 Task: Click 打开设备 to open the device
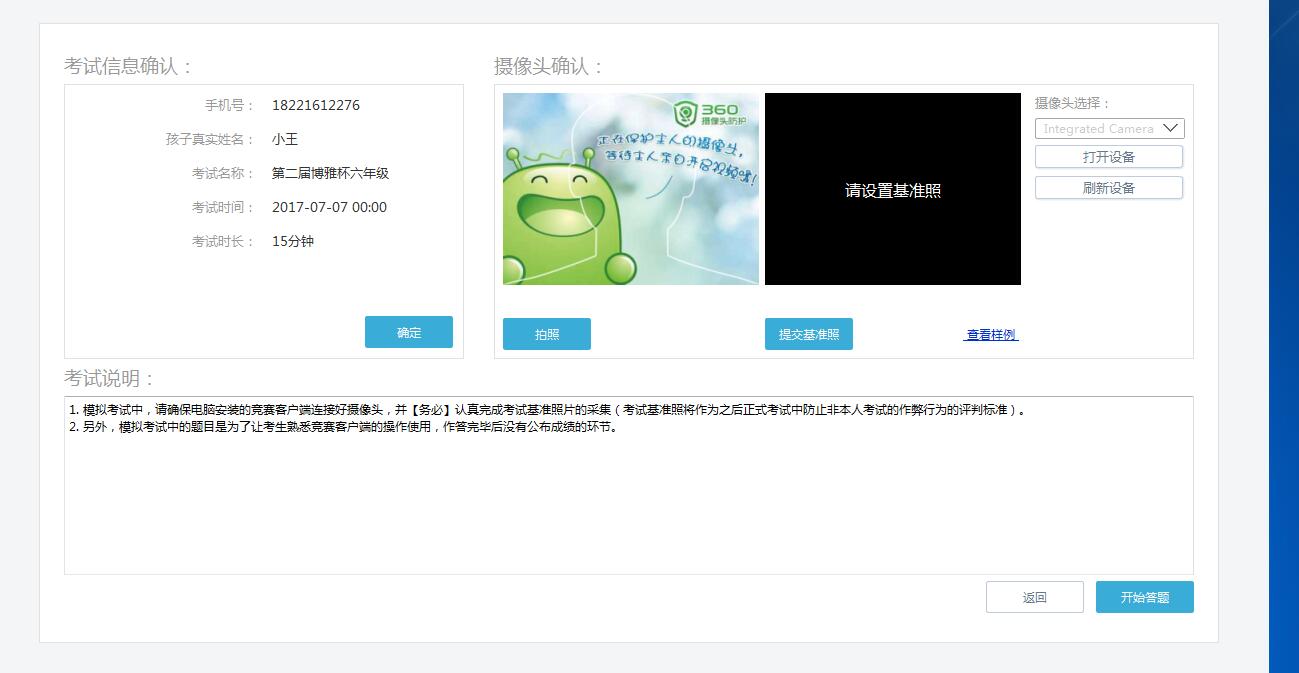(1108, 157)
